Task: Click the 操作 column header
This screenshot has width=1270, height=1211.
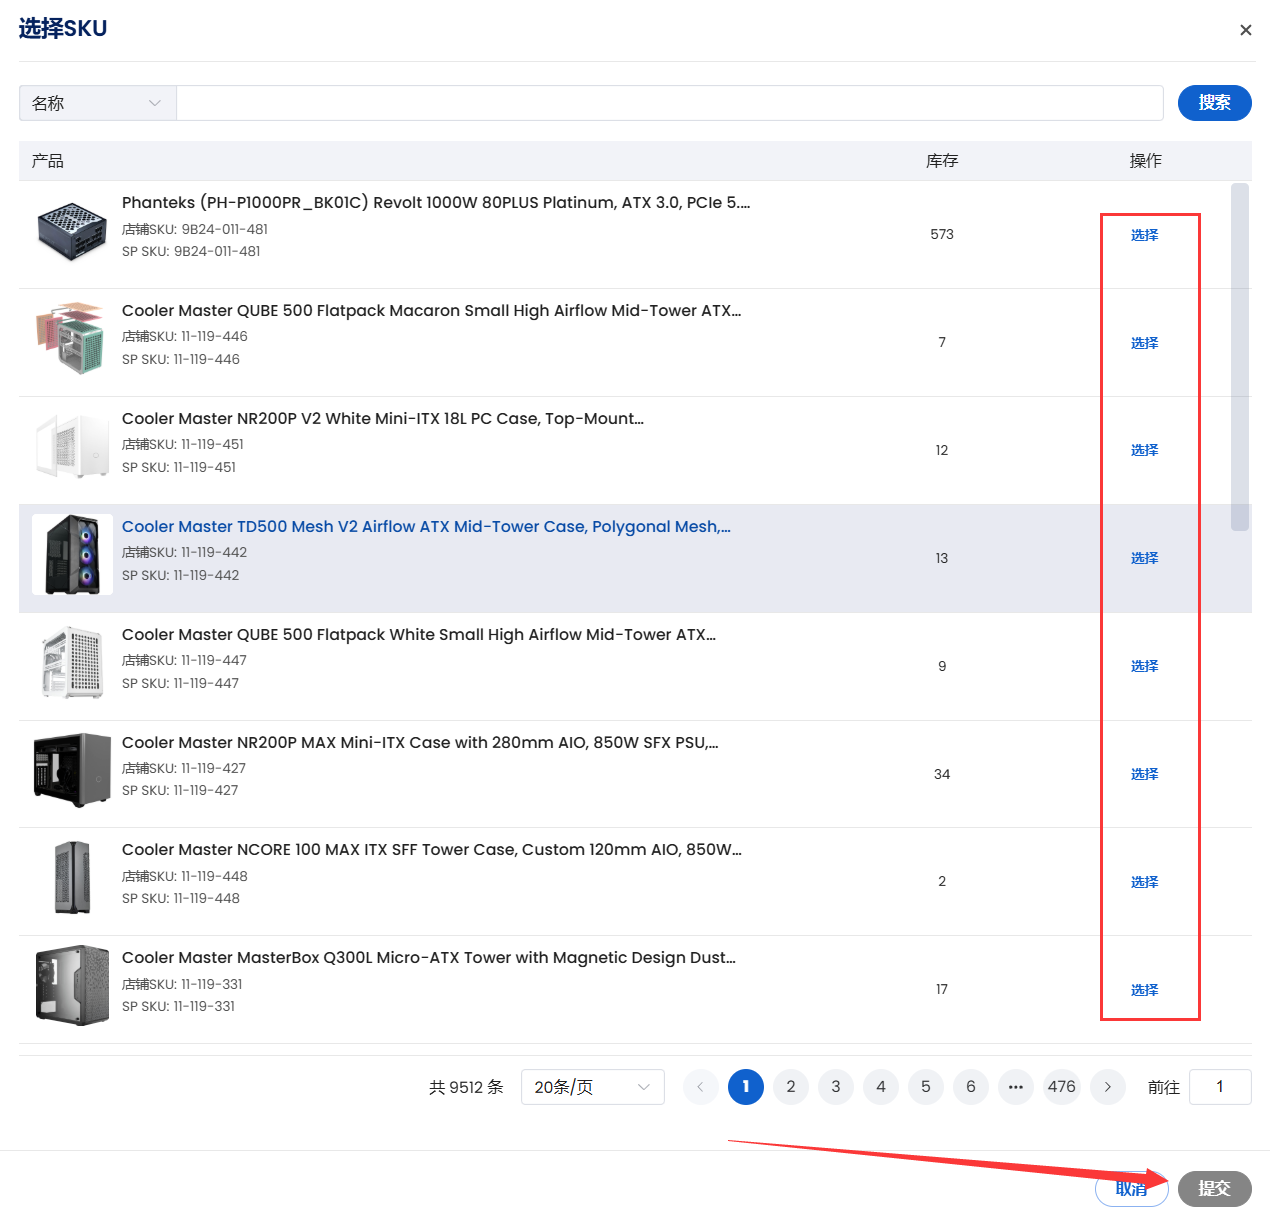Action: tap(1145, 161)
